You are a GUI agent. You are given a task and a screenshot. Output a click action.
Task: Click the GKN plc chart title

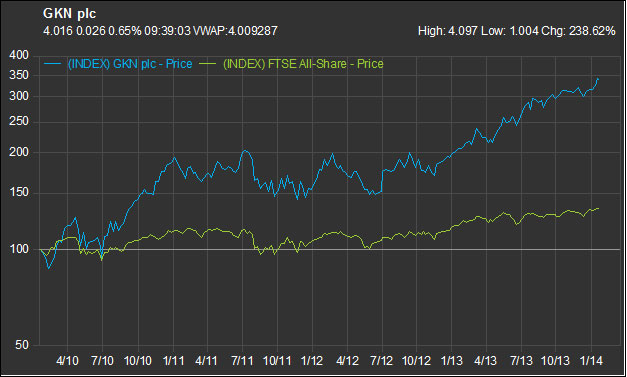point(70,14)
